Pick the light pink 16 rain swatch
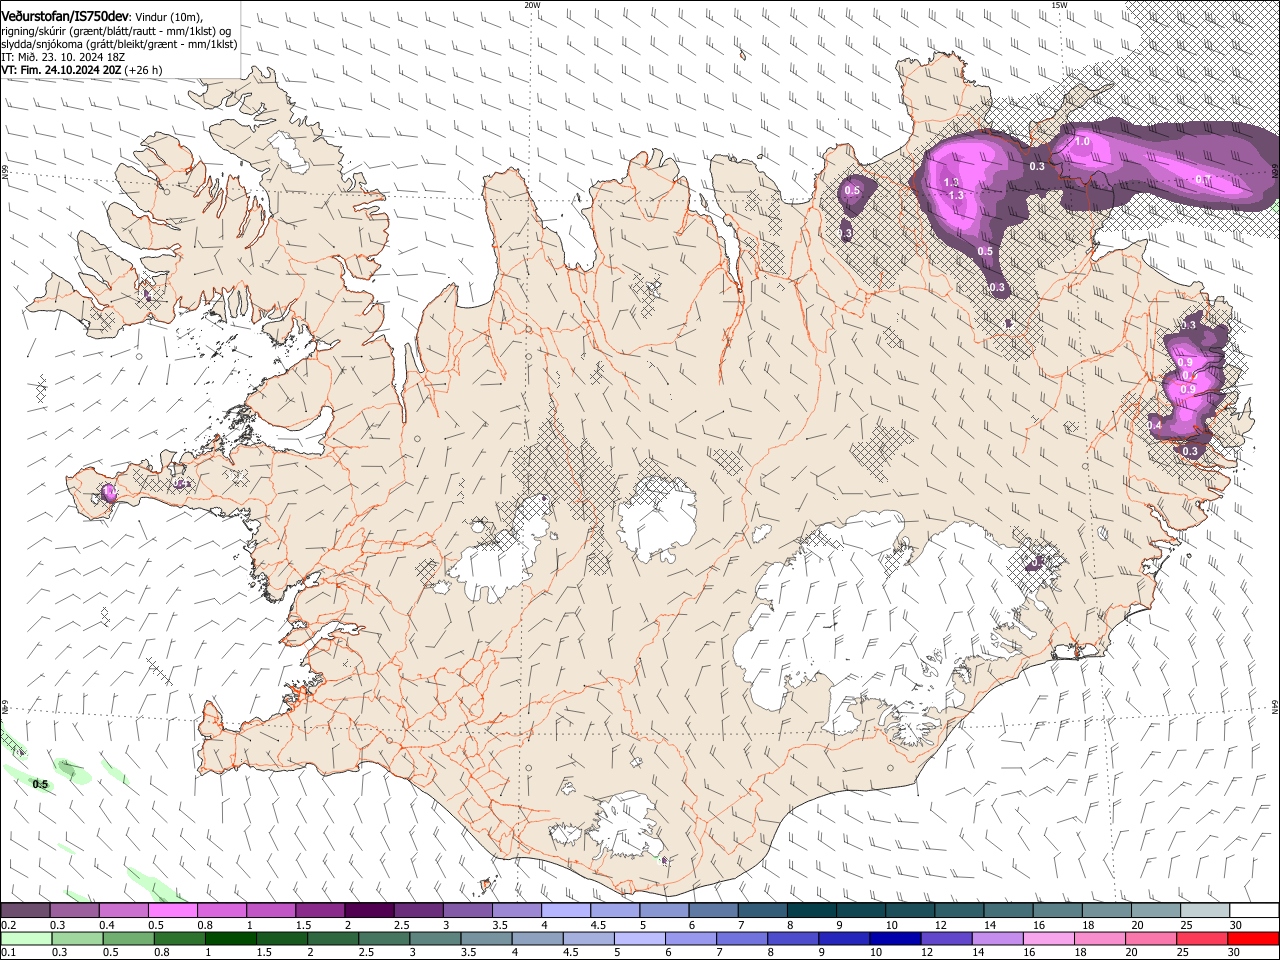This screenshot has width=1280, height=960. point(1048,938)
